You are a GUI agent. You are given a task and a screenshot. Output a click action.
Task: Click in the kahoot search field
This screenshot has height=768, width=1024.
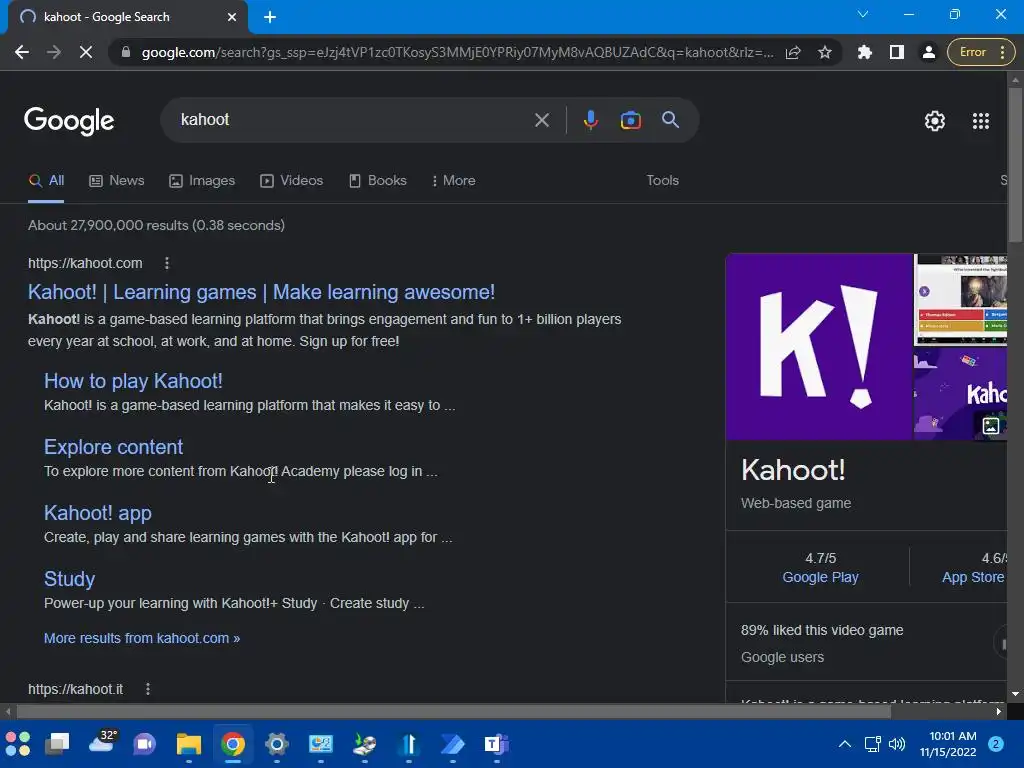click(x=353, y=120)
